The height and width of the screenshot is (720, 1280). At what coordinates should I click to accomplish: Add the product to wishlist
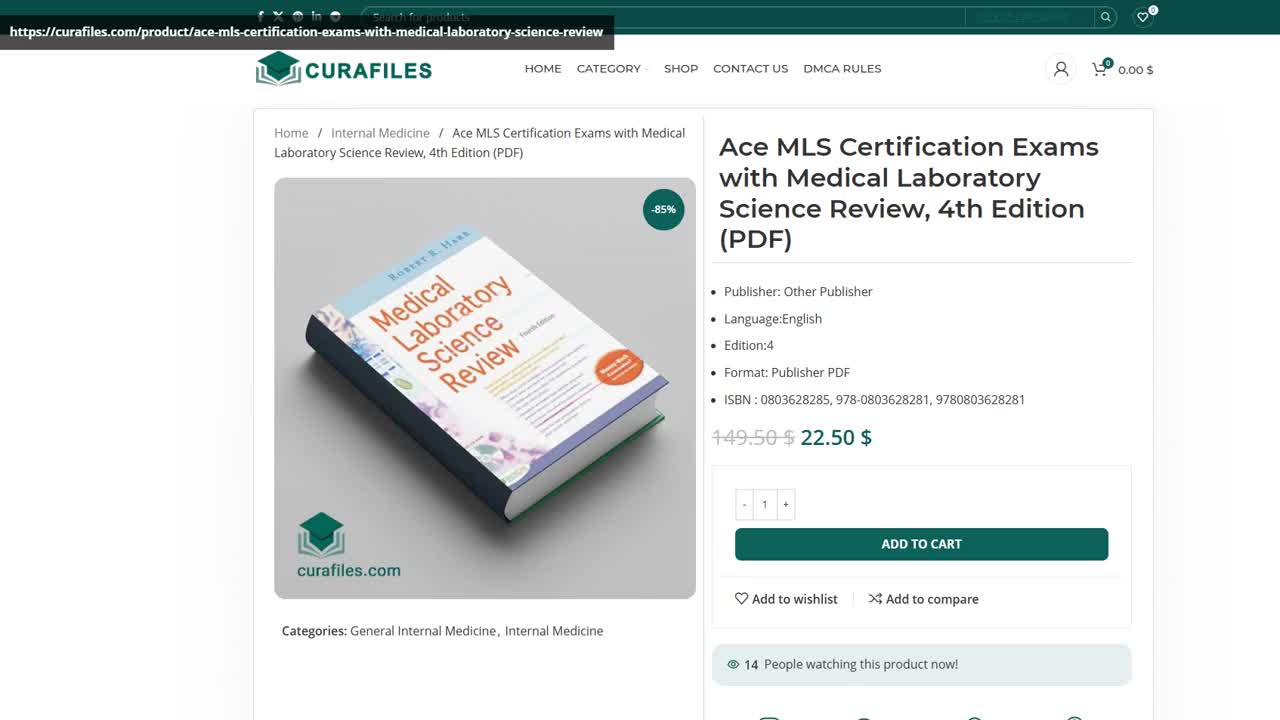786,598
